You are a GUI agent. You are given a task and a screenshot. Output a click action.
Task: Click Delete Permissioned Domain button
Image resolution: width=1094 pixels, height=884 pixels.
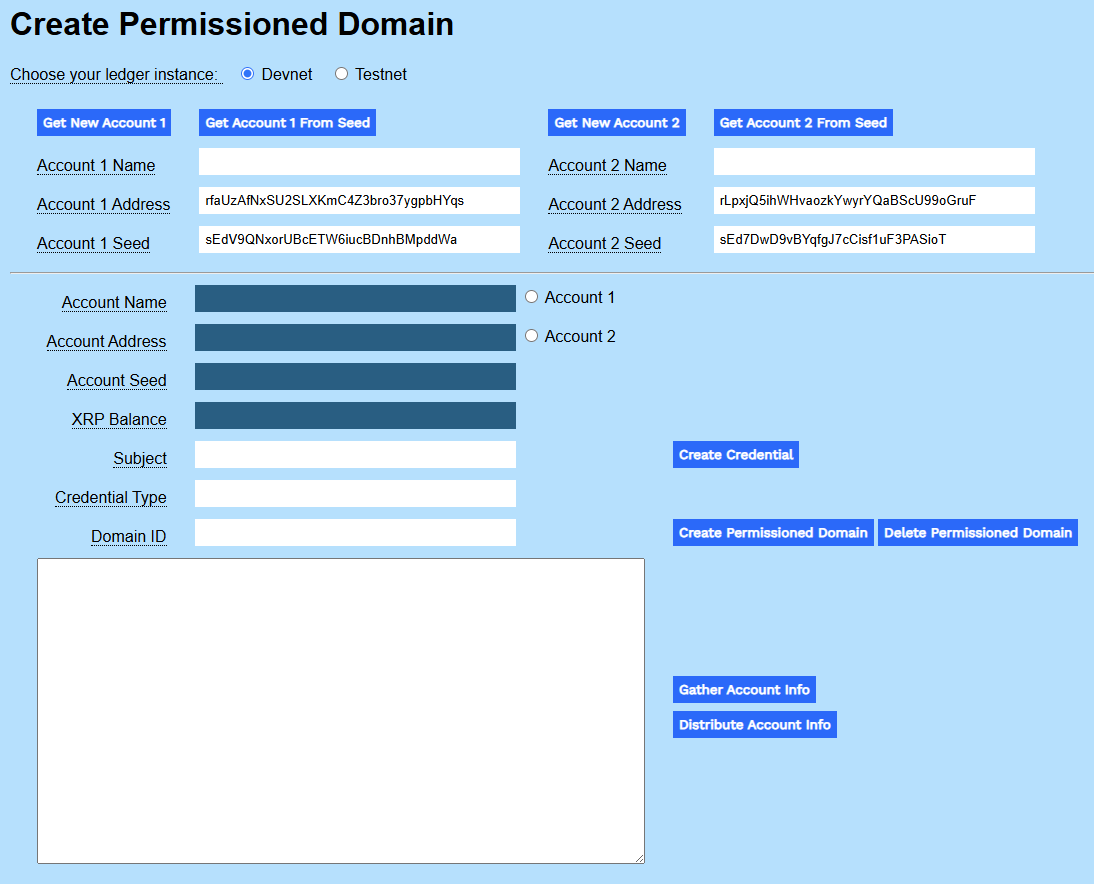click(x=977, y=533)
